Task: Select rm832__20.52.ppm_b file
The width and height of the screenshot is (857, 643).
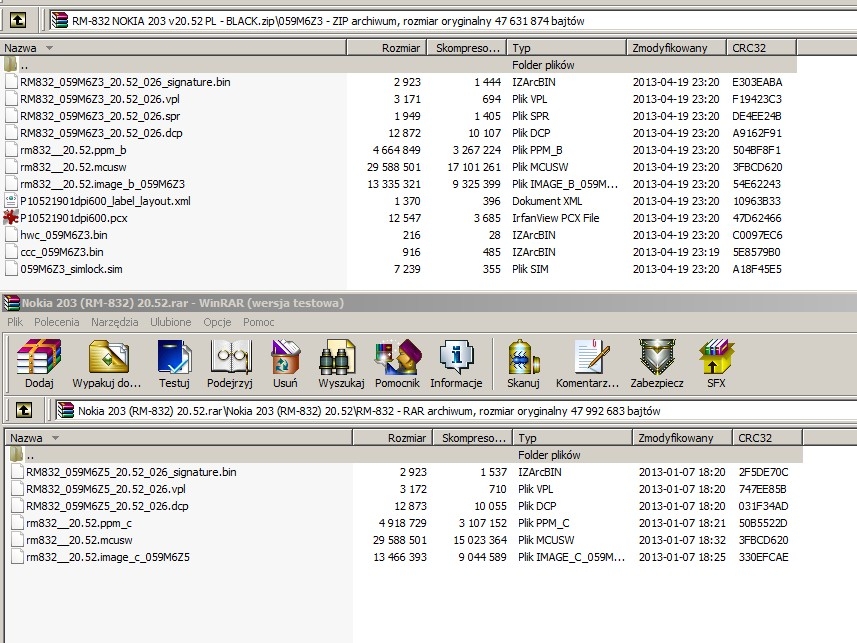Action: pos(73,150)
